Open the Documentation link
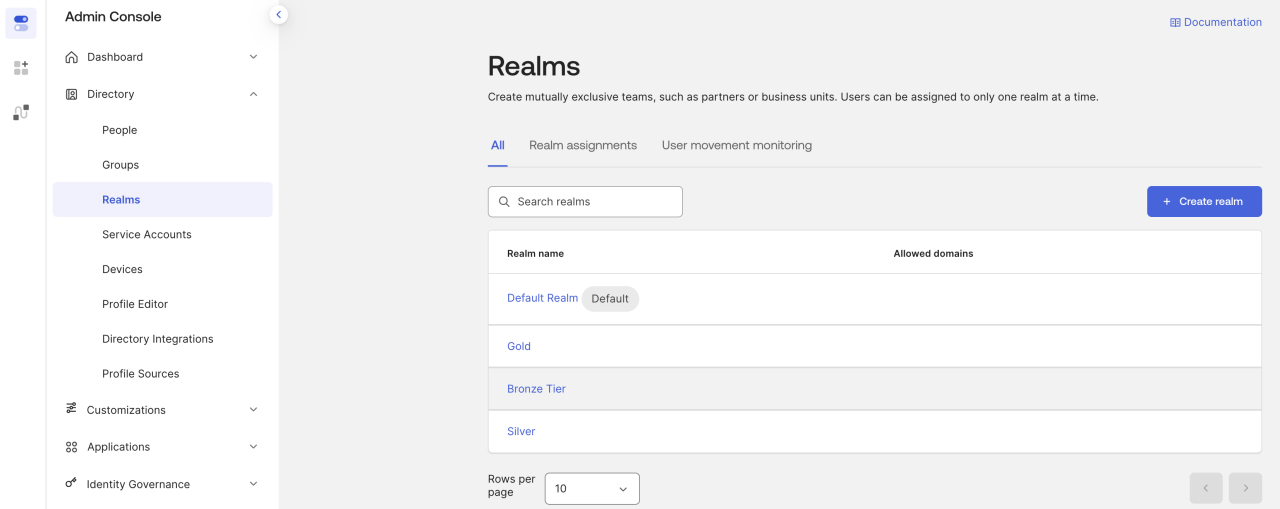Viewport: 1280px width, 509px height. 1215,22
